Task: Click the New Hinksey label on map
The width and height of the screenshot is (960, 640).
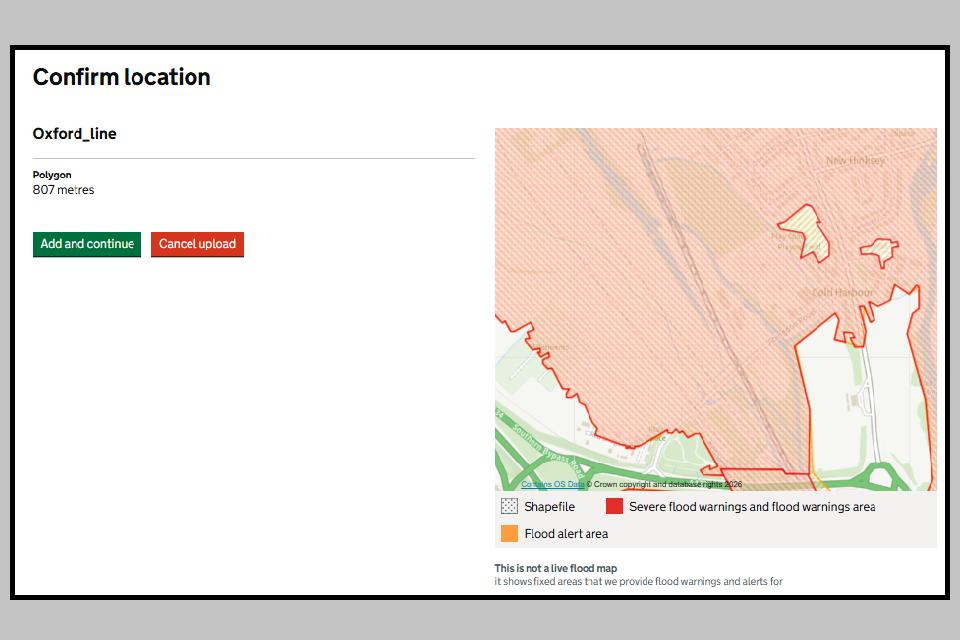Action: [855, 160]
